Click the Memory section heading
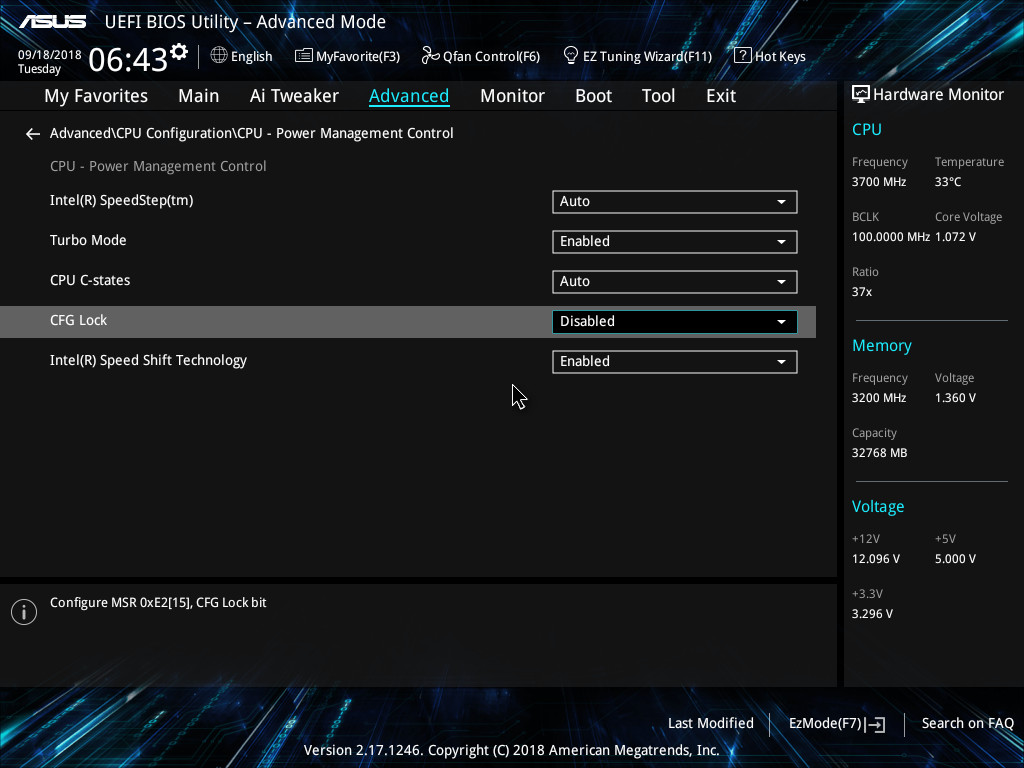 (882, 346)
